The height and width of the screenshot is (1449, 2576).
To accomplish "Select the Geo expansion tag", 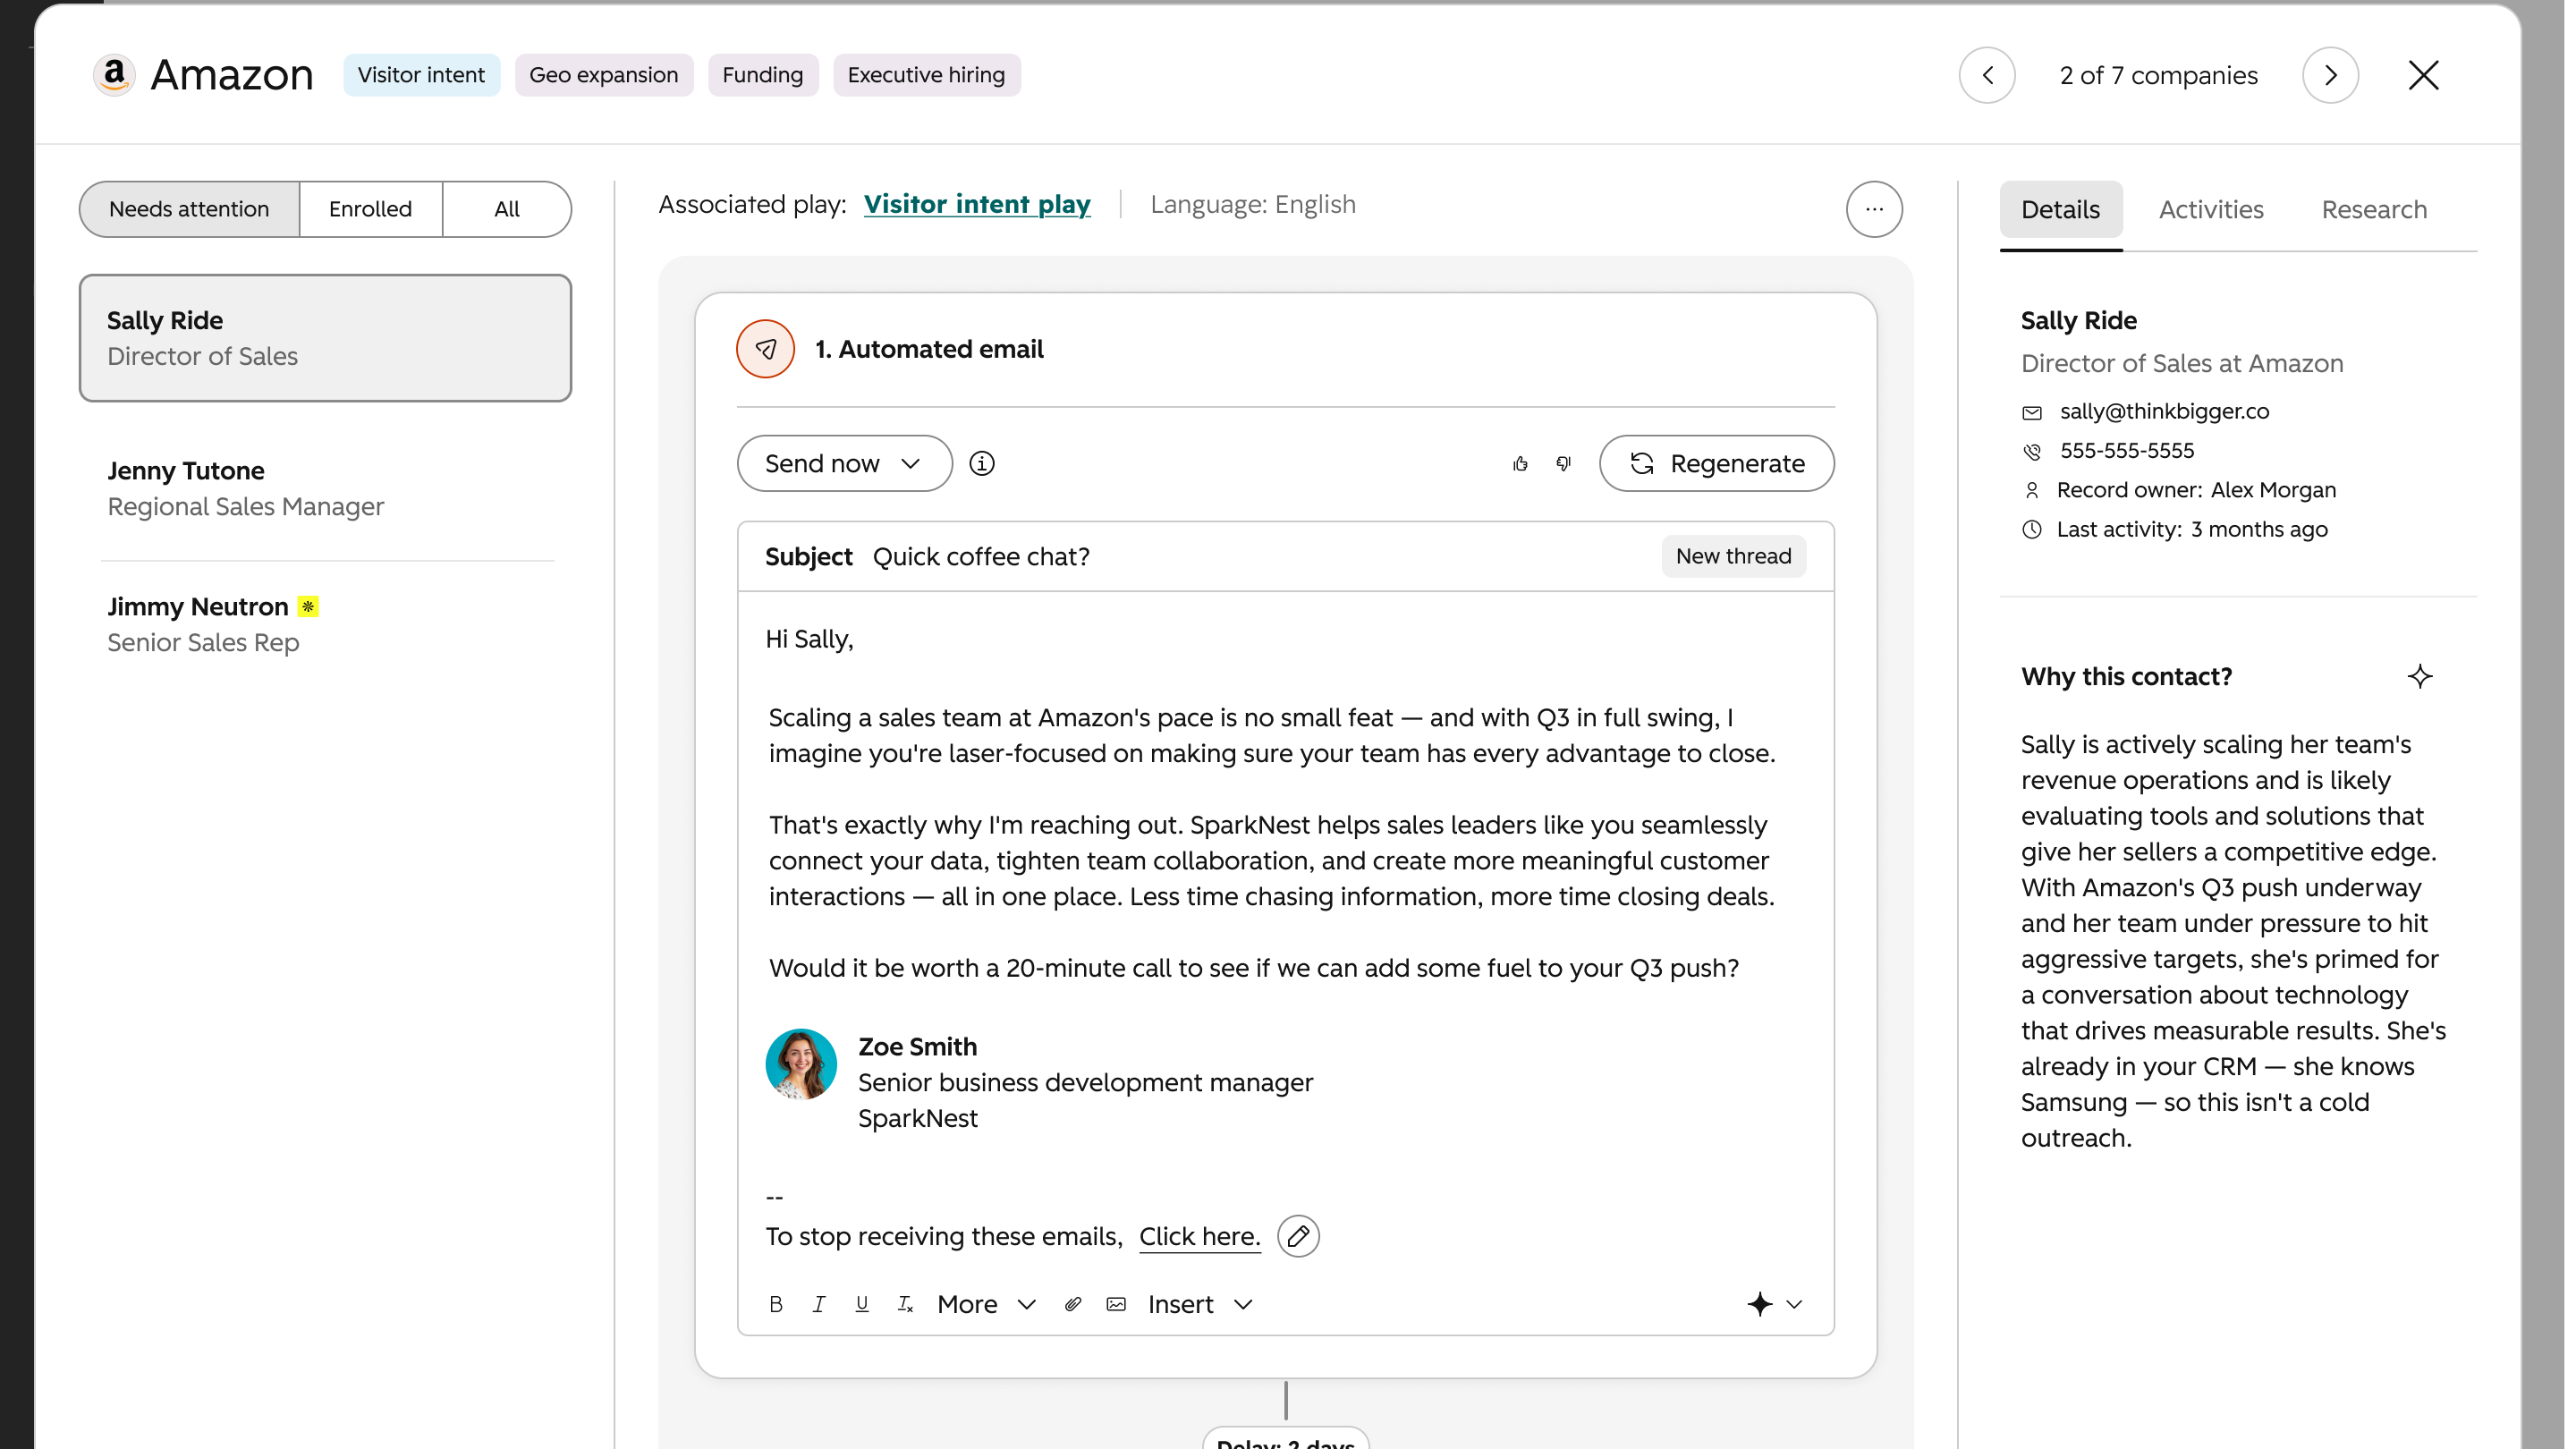I will [x=603, y=75].
